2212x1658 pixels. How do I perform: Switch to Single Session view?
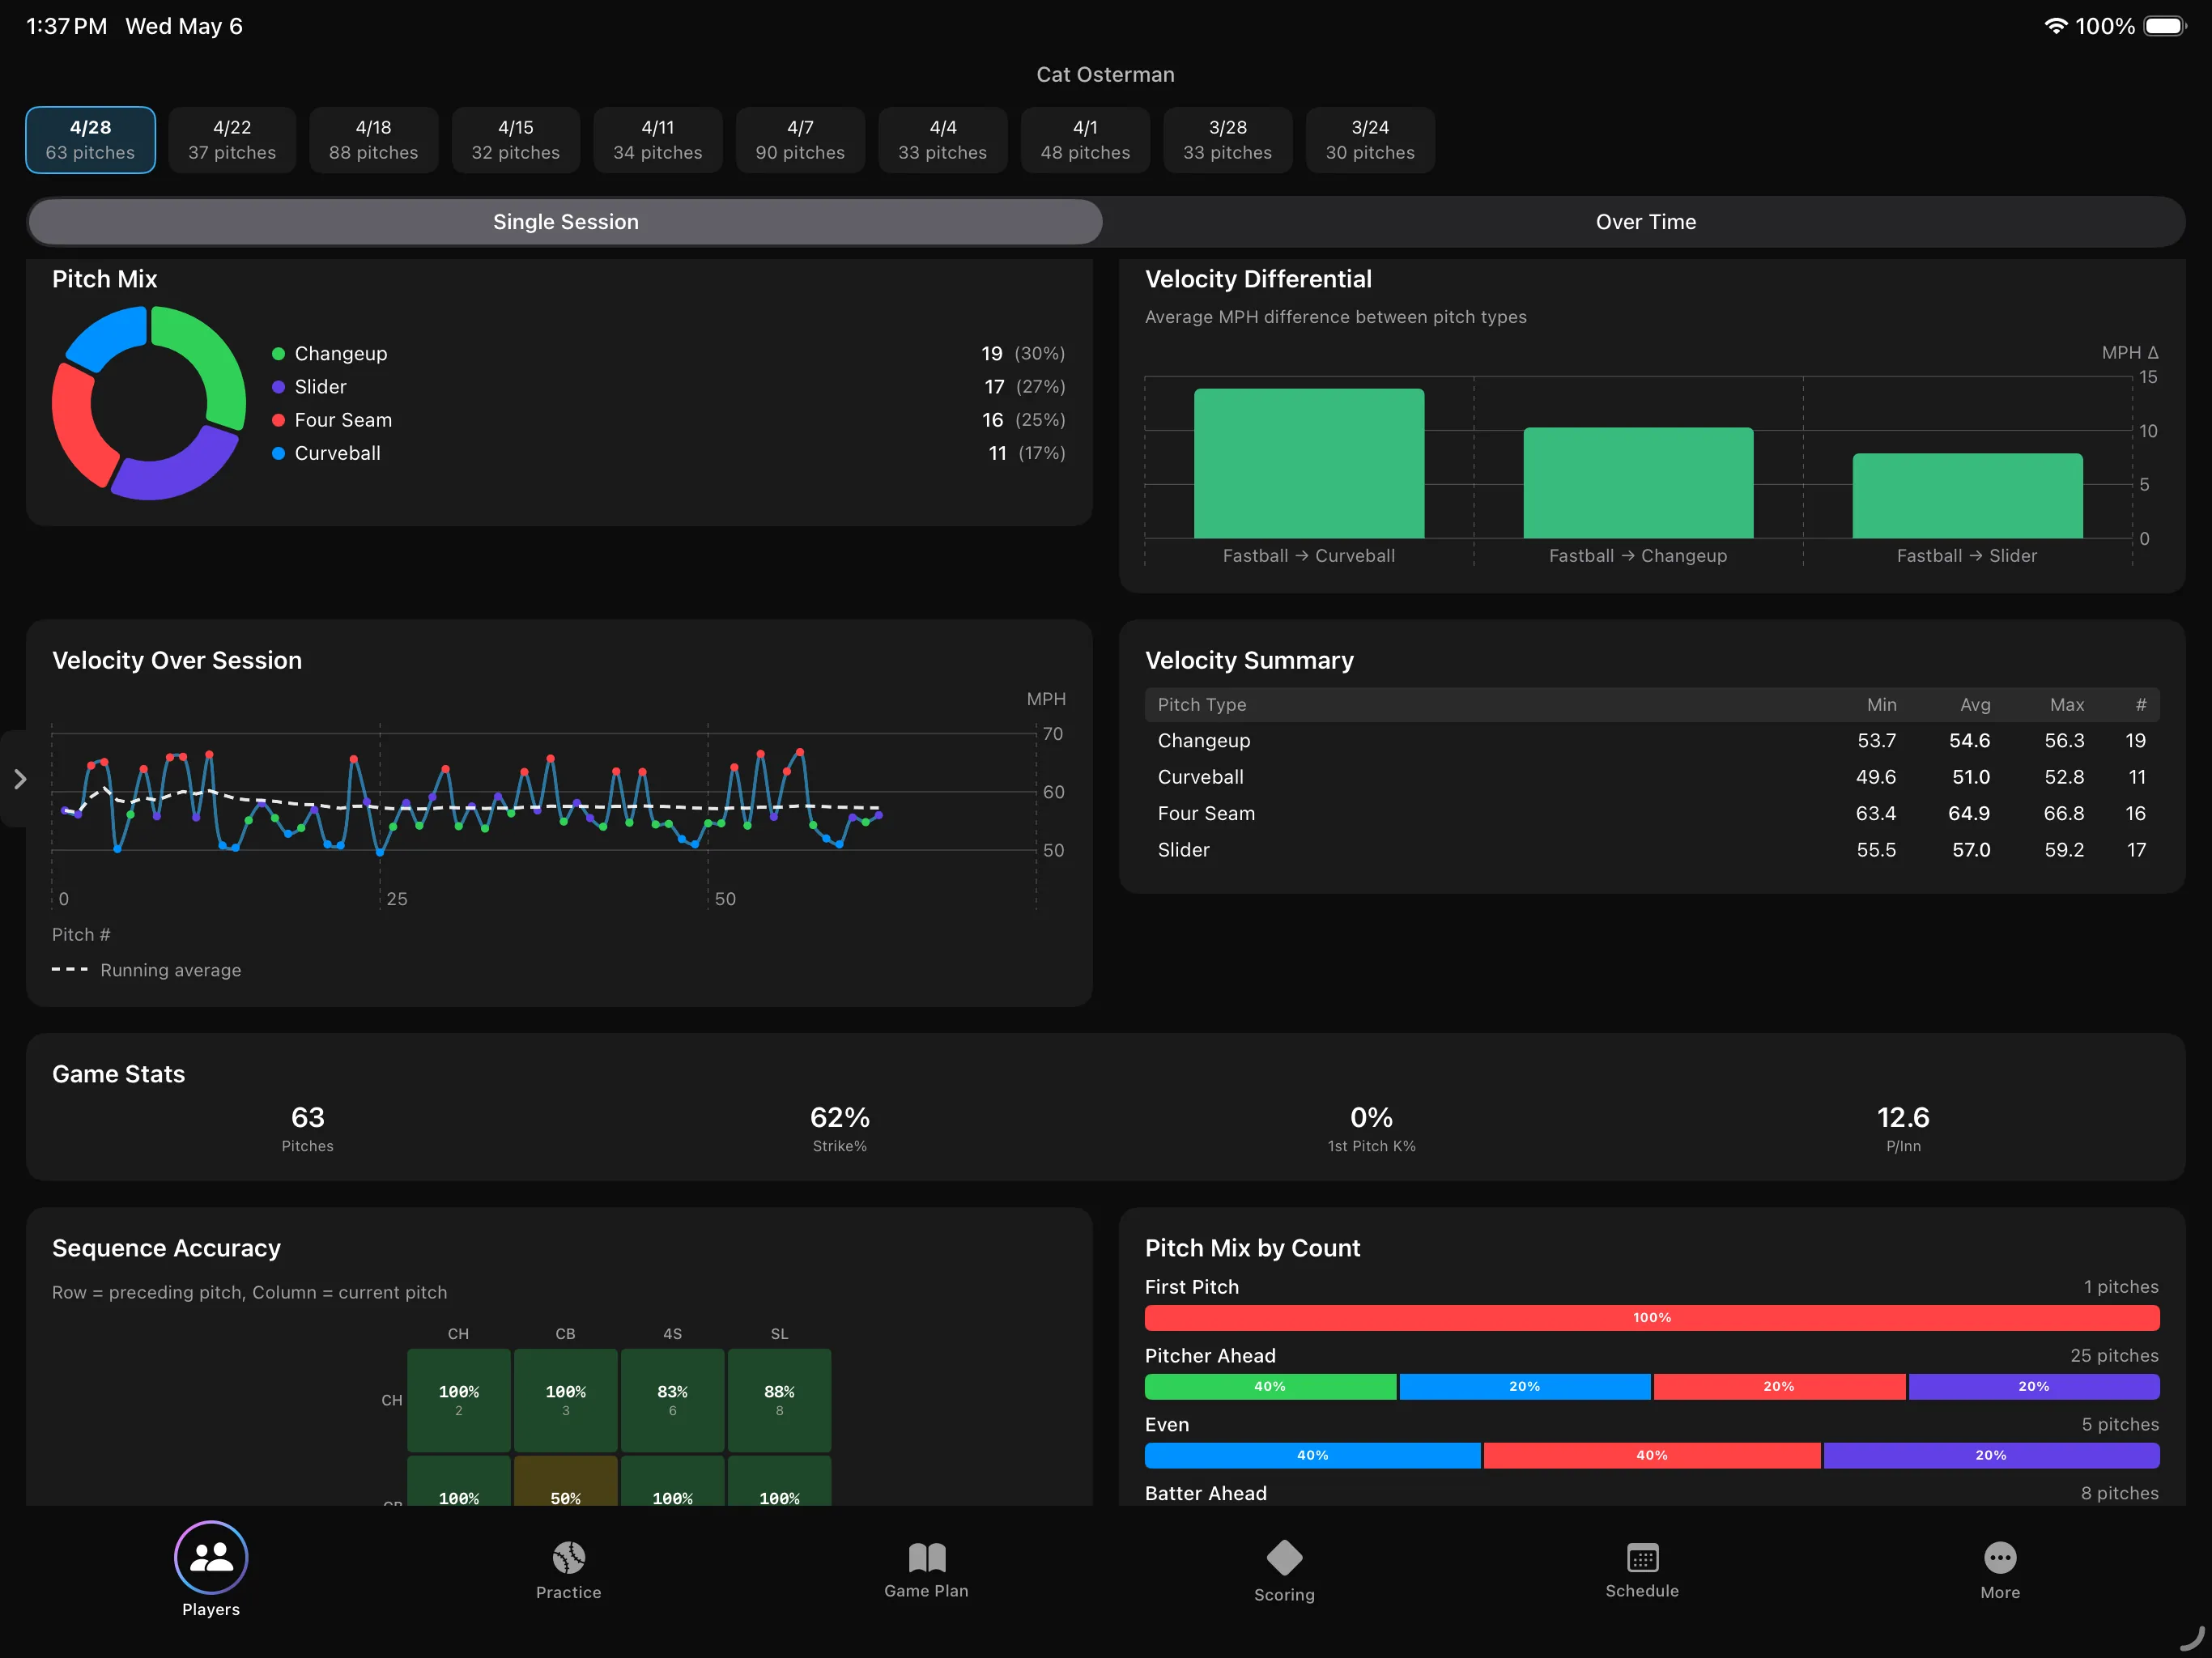(x=565, y=222)
